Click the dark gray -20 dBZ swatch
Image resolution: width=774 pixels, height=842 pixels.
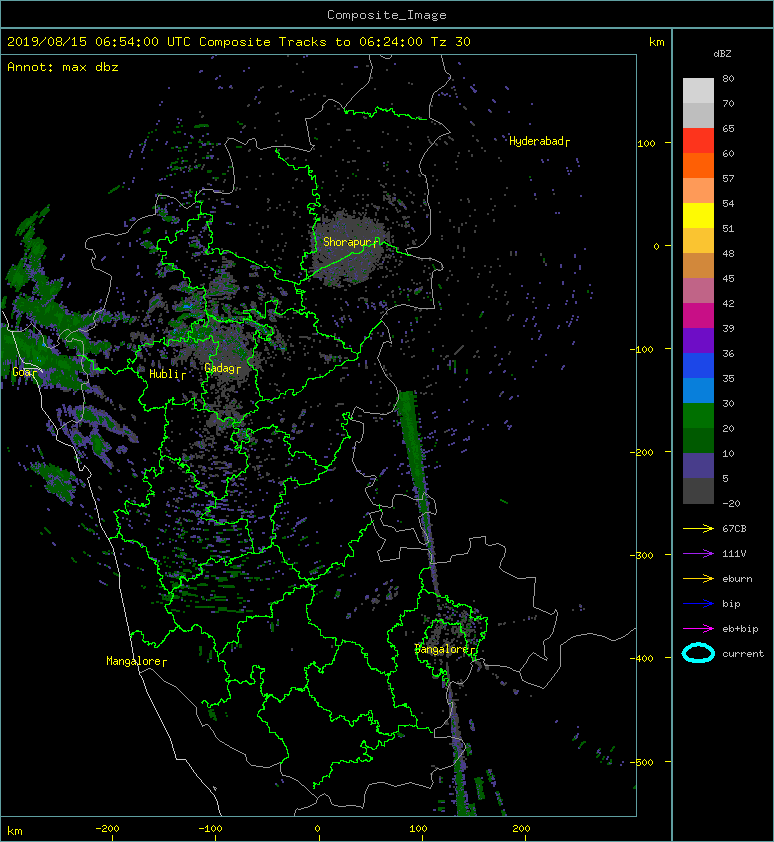[698, 491]
